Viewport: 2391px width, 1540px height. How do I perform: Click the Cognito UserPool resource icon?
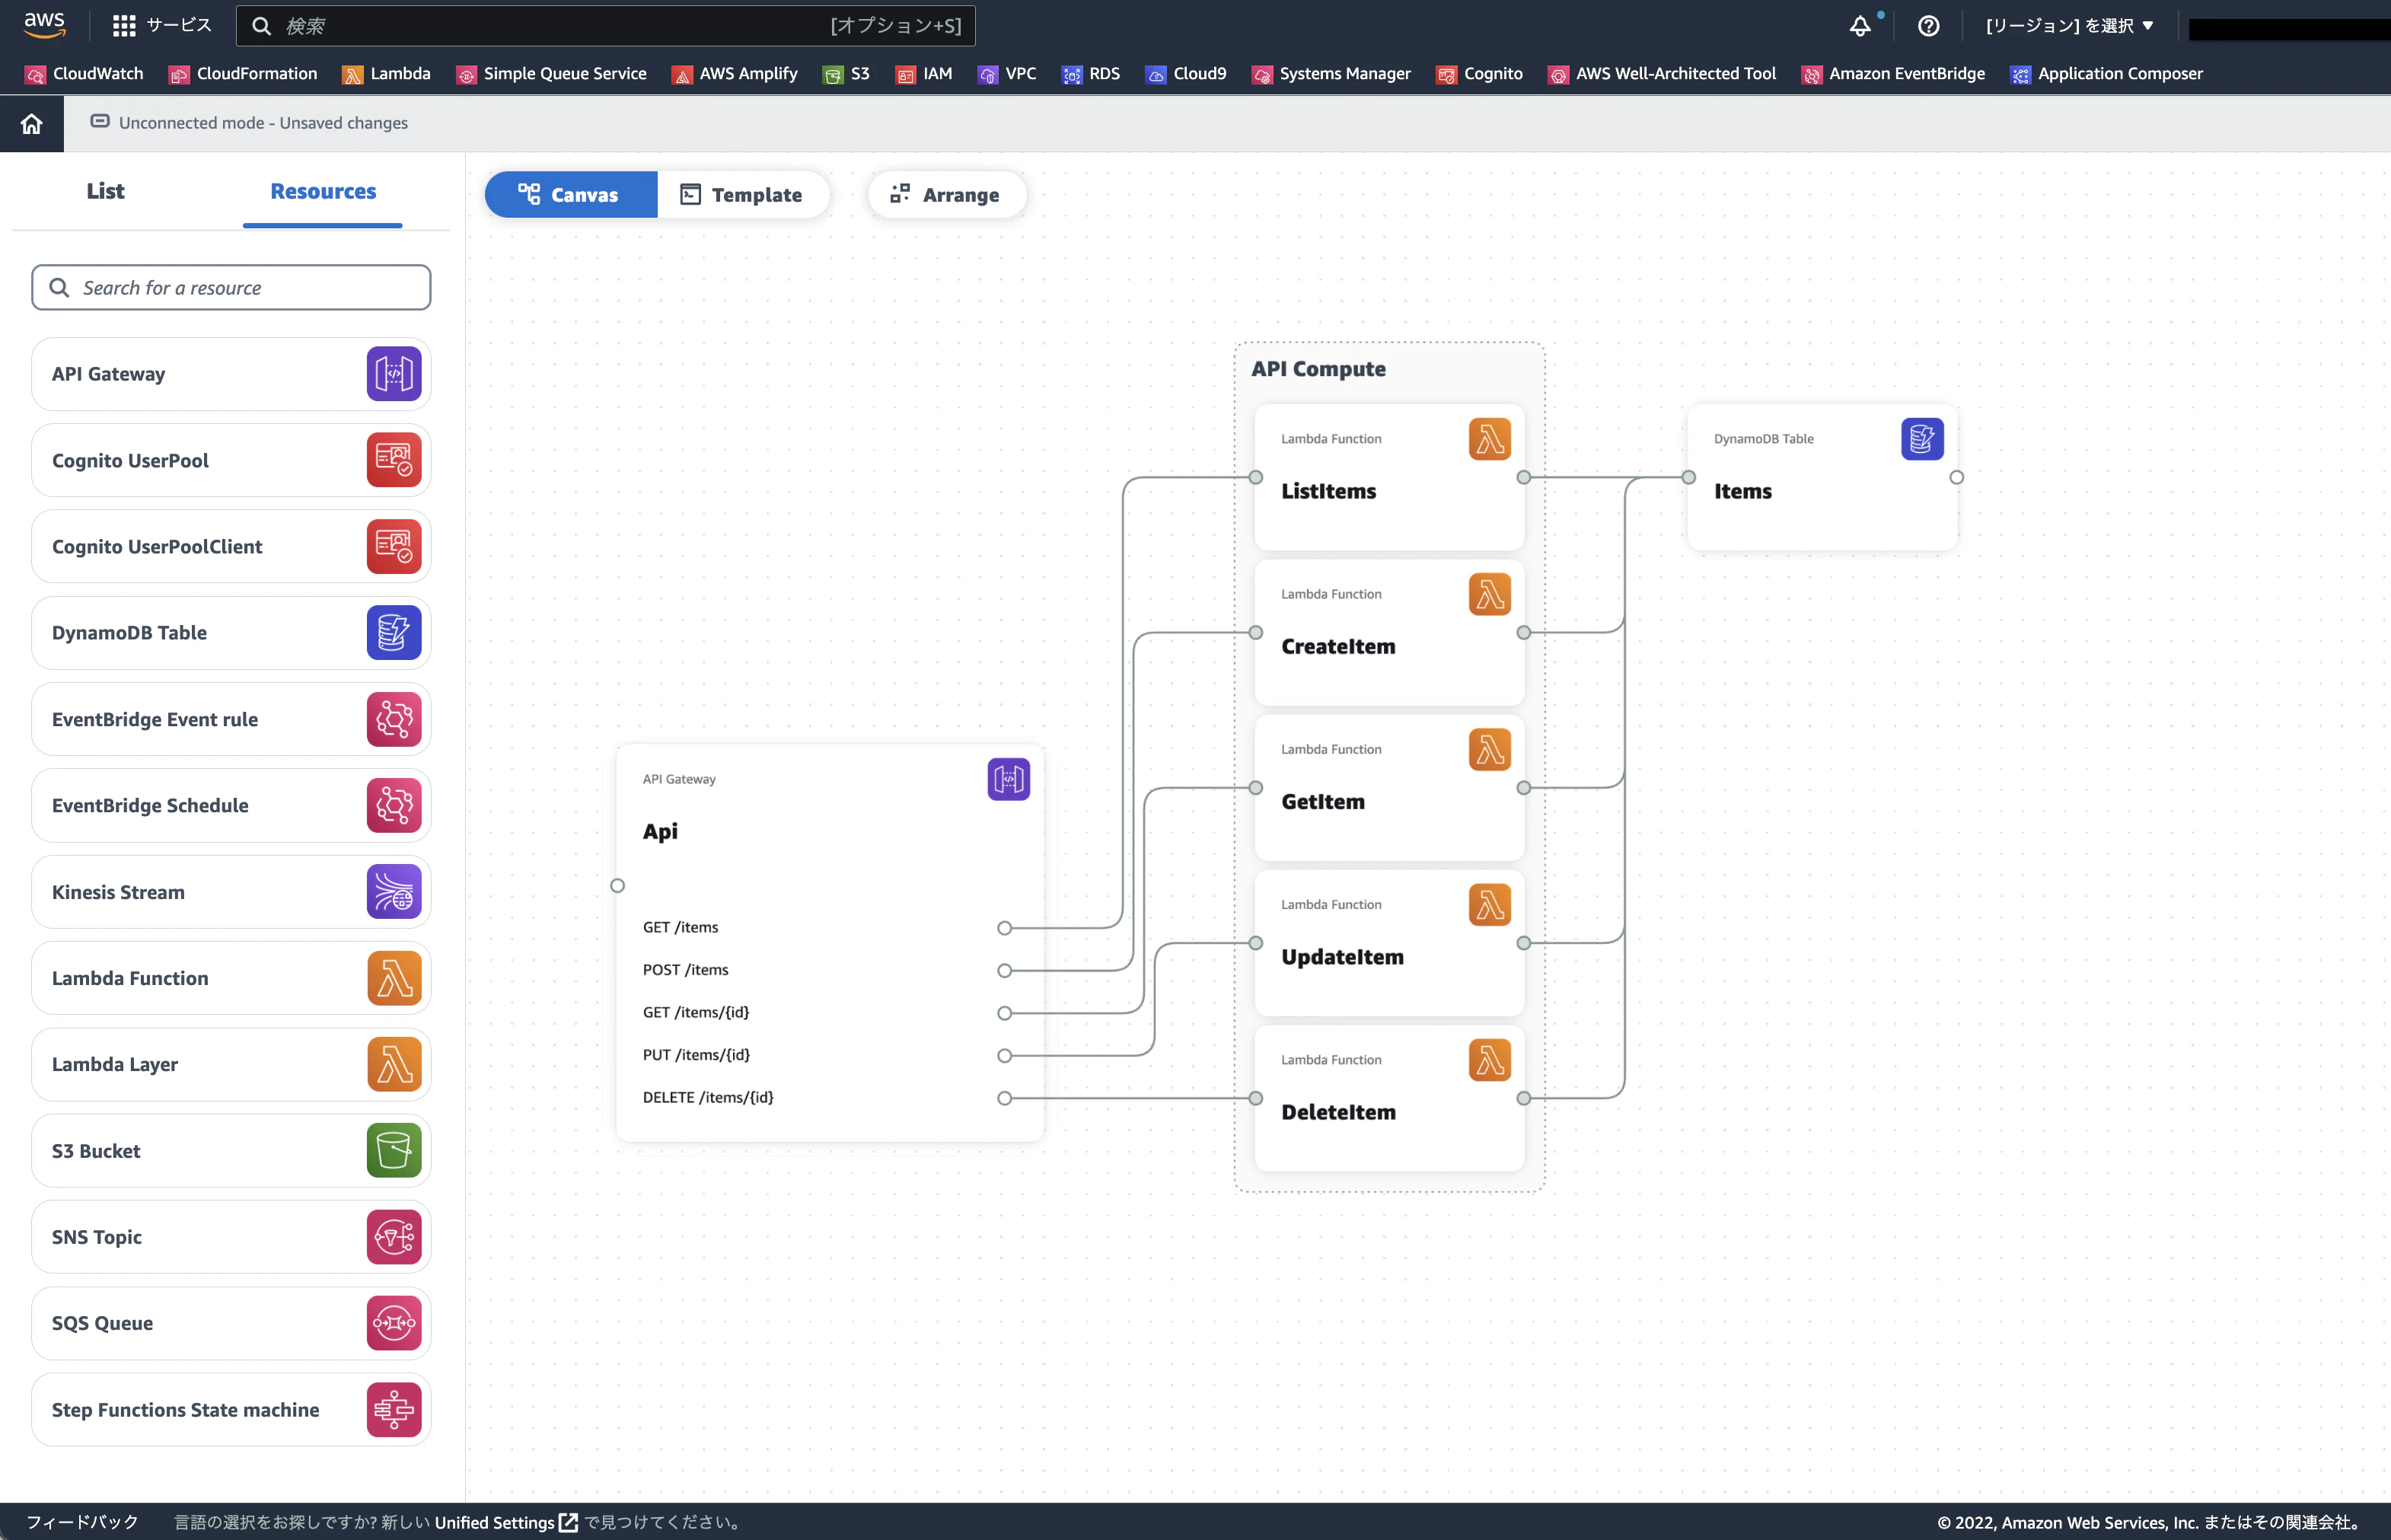tap(394, 460)
